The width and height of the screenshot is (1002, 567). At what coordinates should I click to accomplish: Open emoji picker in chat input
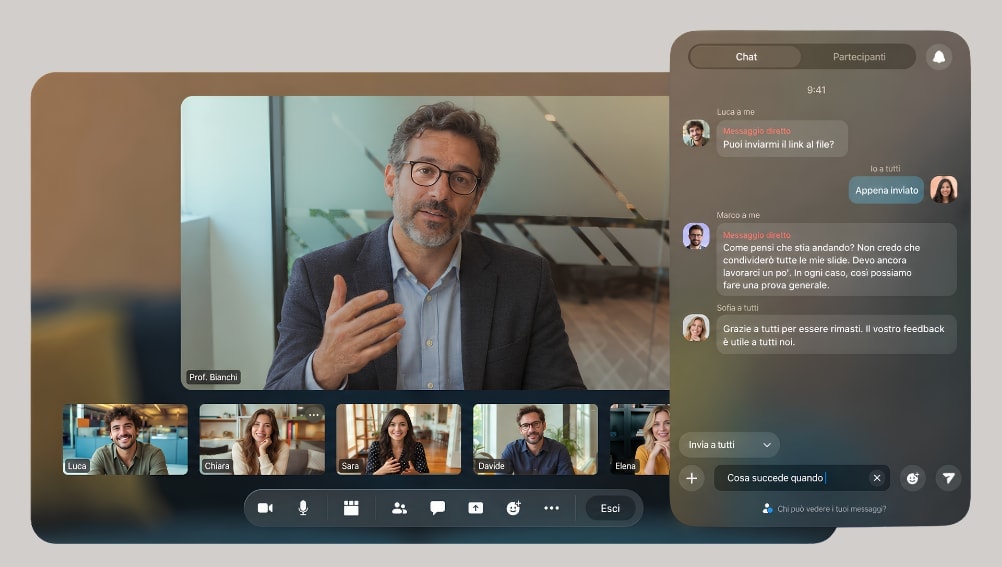pyautogui.click(x=913, y=478)
